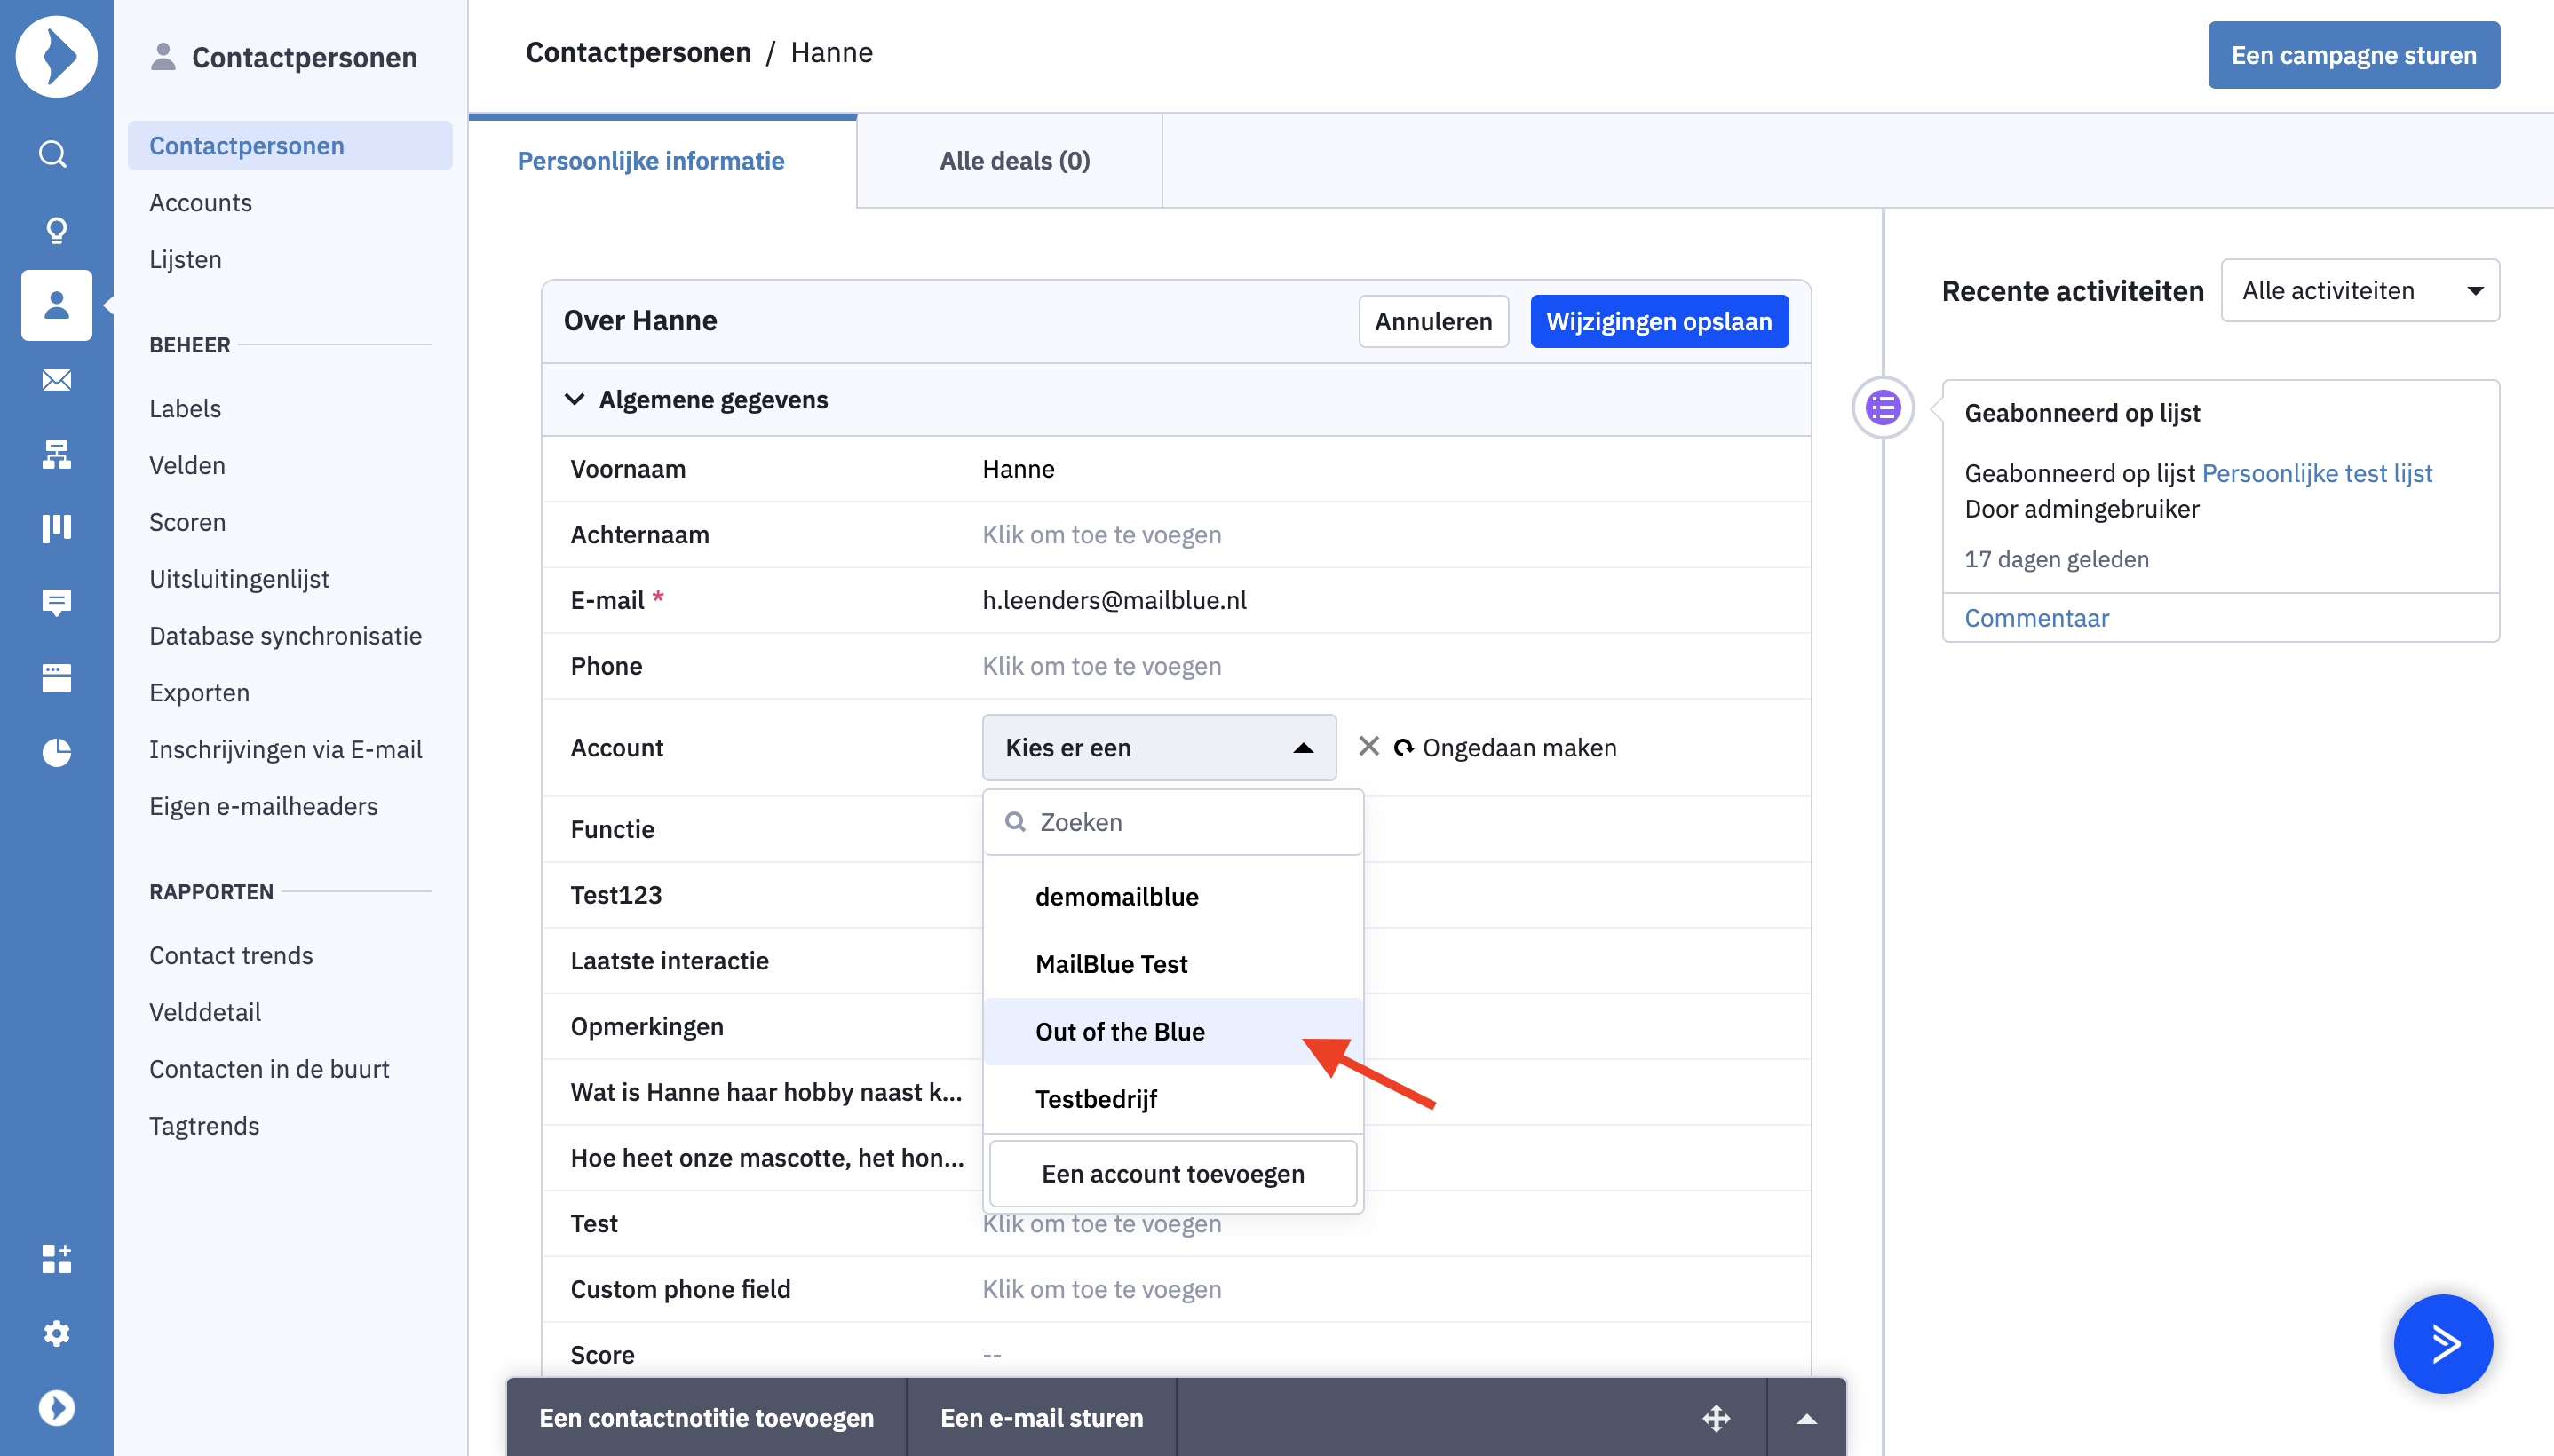Select MailBlue Test from account list
2554x1456 pixels.
click(x=1173, y=964)
